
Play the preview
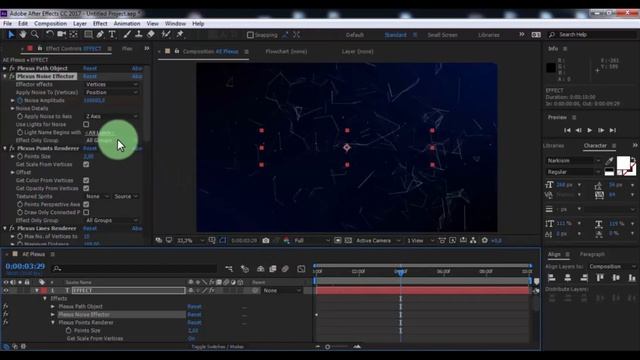click(590, 130)
